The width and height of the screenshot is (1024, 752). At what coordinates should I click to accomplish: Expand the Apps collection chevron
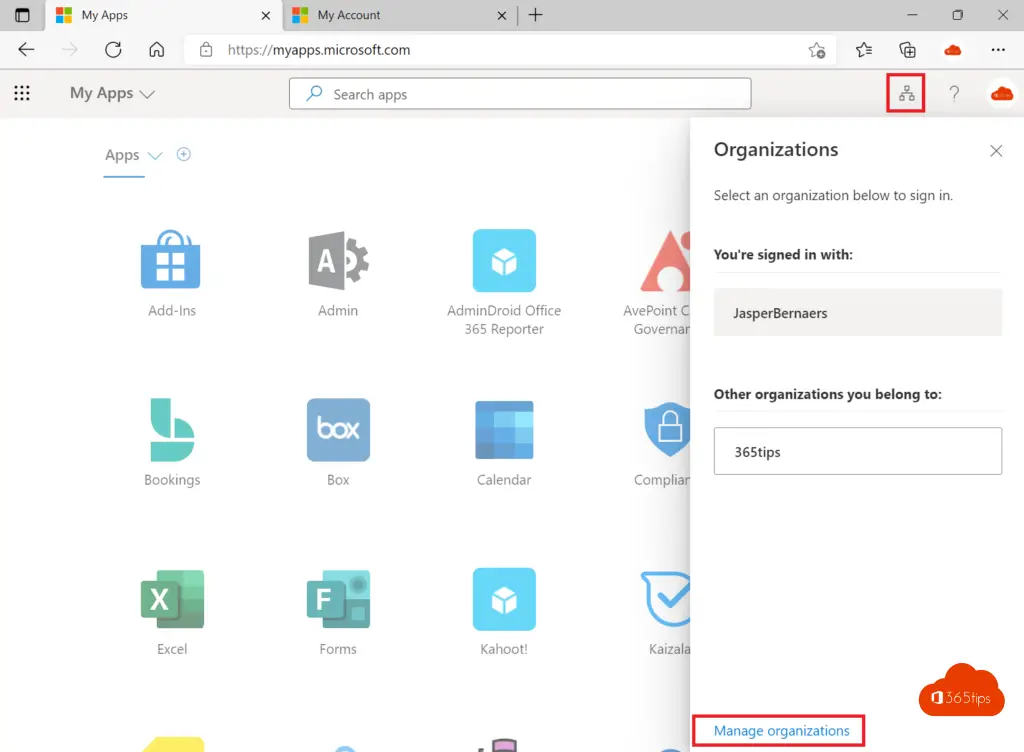(155, 155)
